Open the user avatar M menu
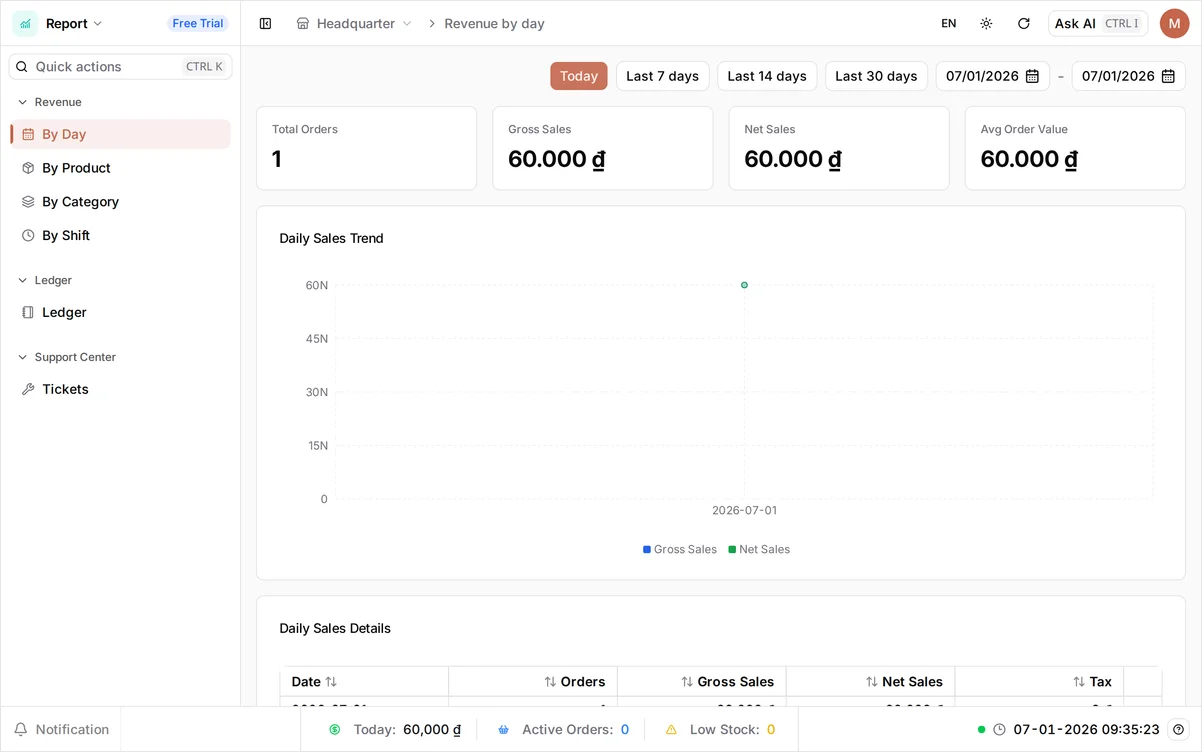This screenshot has height=752, width=1202. coord(1174,23)
